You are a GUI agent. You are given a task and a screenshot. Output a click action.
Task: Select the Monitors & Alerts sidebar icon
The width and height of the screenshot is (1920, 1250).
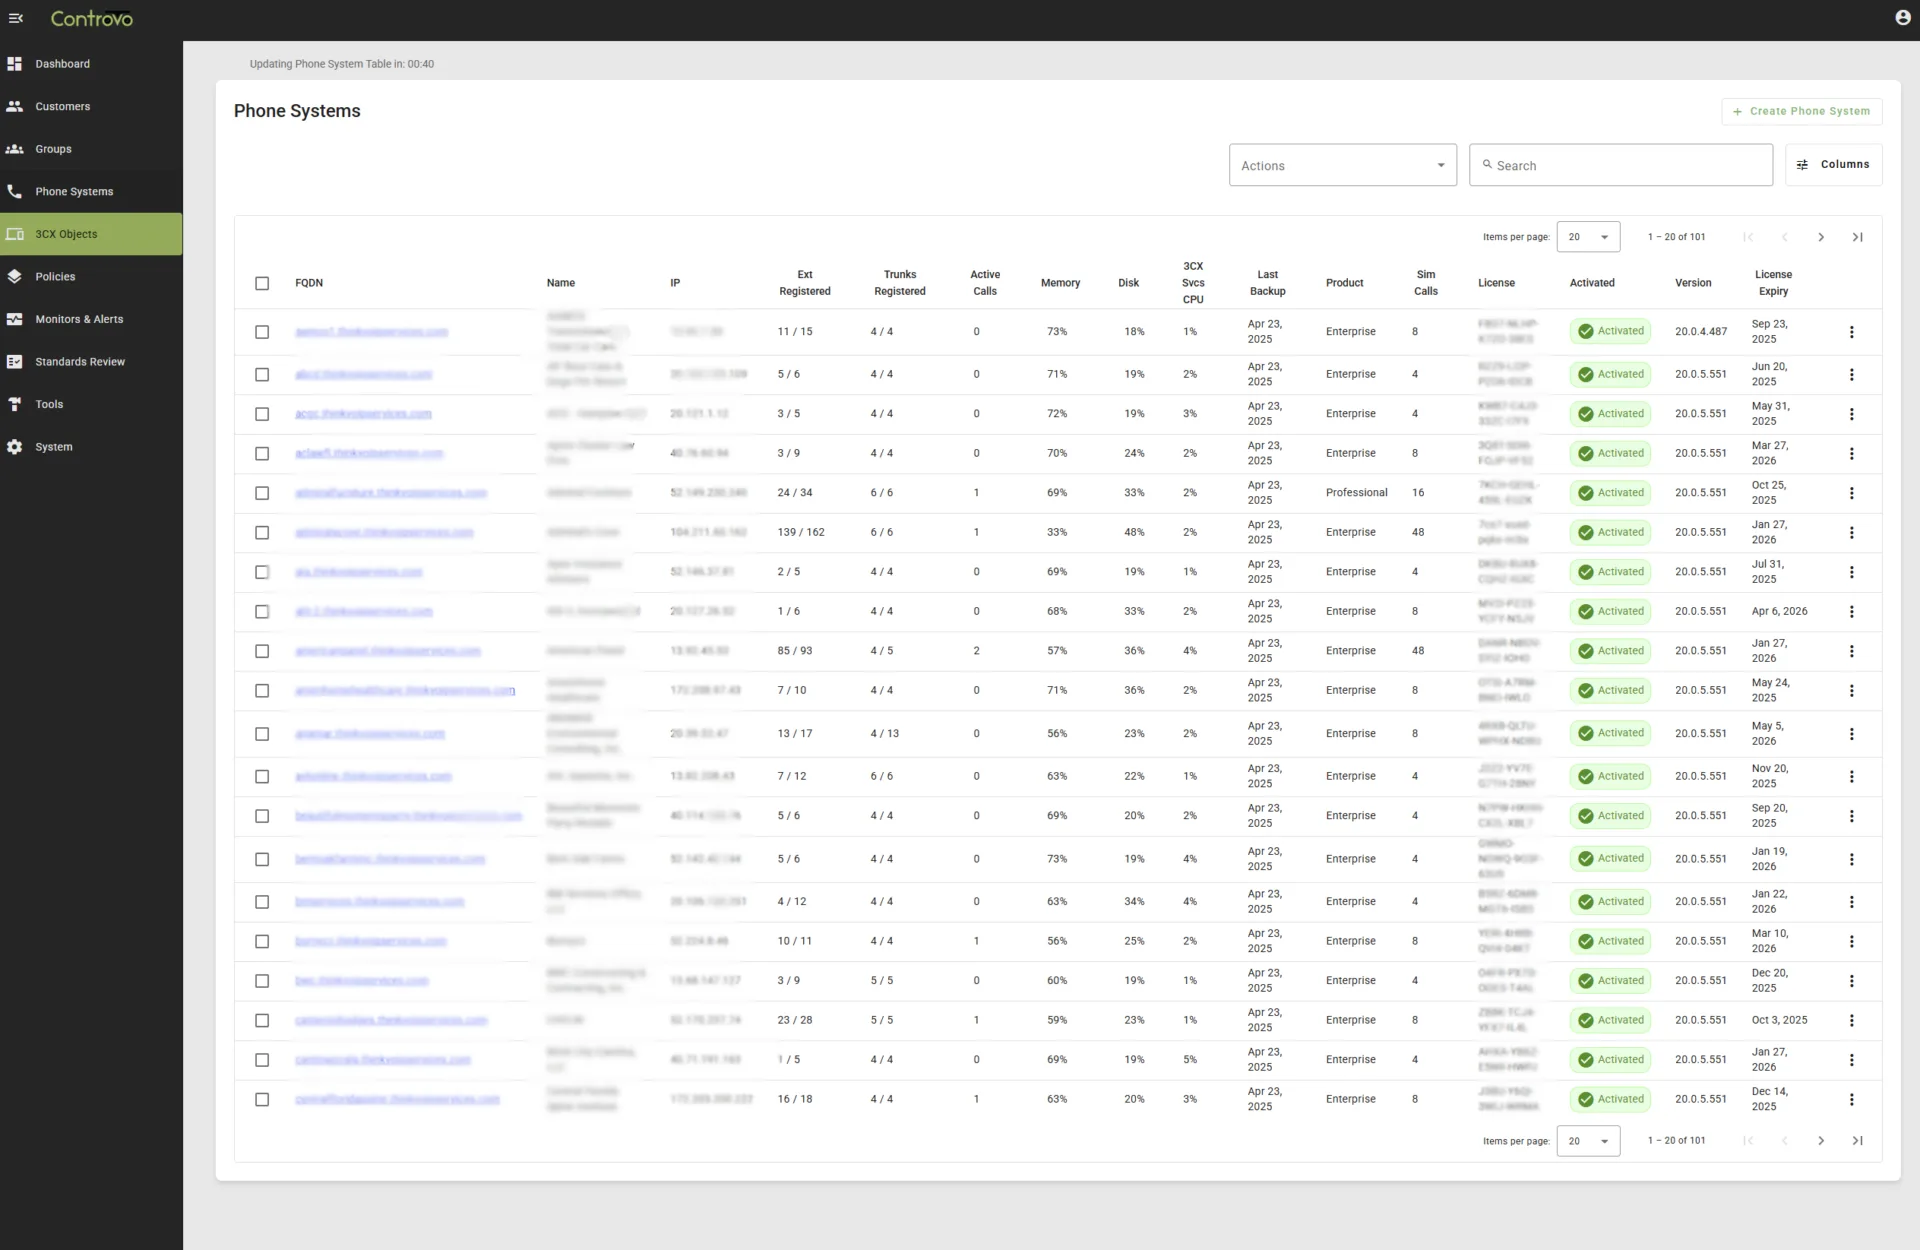pyautogui.click(x=15, y=319)
